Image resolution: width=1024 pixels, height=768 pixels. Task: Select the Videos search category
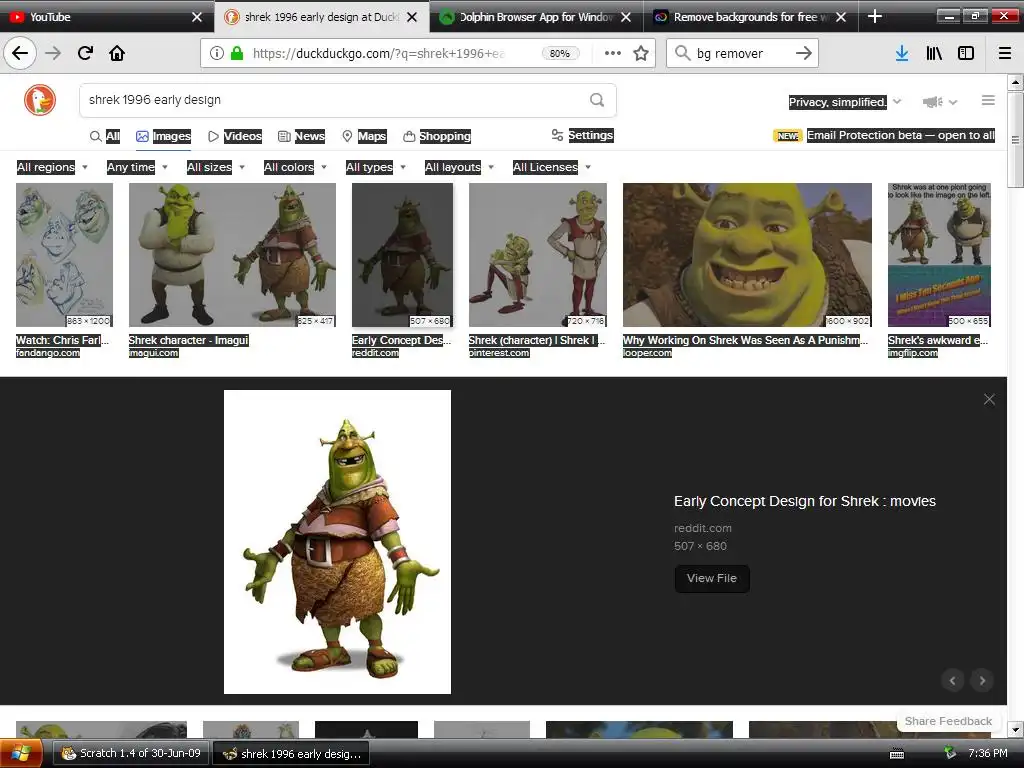[235, 136]
